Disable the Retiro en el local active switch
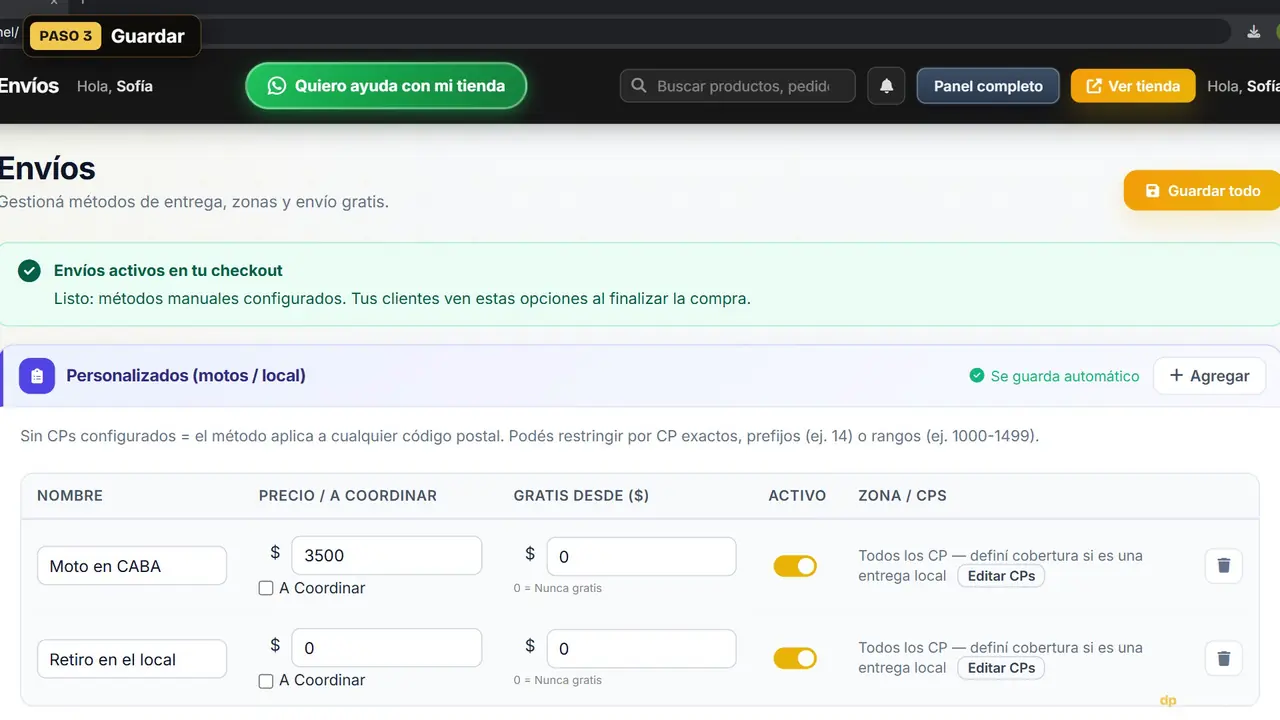This screenshot has width=1280, height=720. tap(795, 658)
